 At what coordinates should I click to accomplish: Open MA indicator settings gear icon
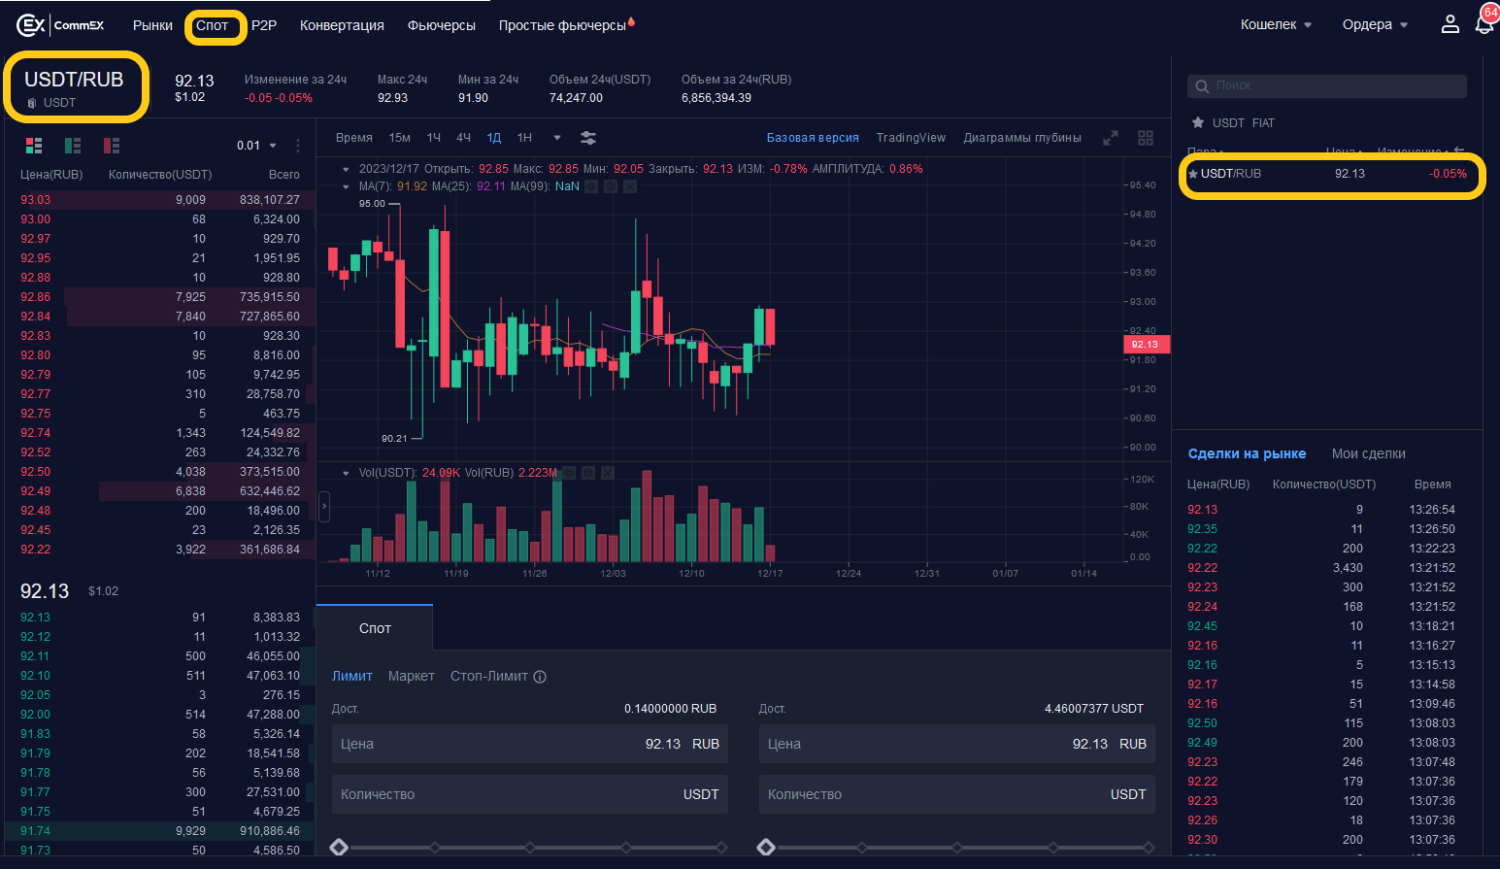tap(611, 186)
